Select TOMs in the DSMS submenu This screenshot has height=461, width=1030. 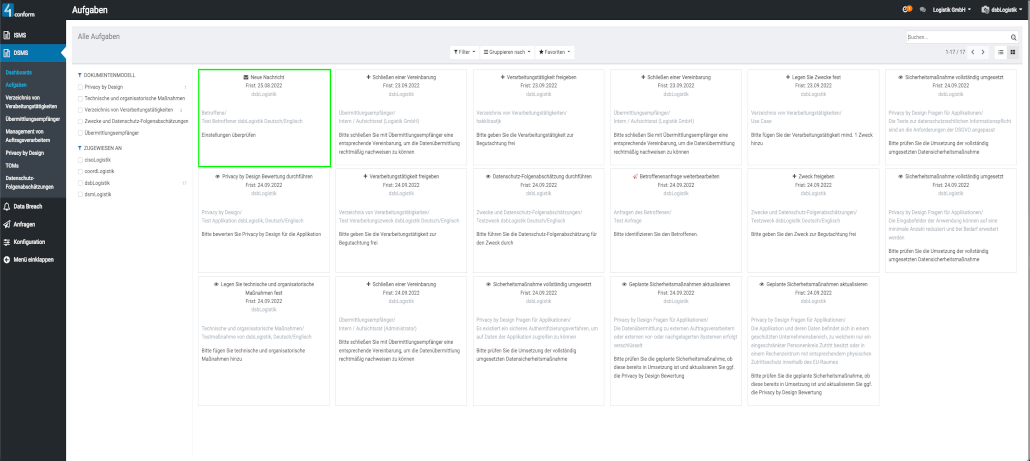pos(12,165)
